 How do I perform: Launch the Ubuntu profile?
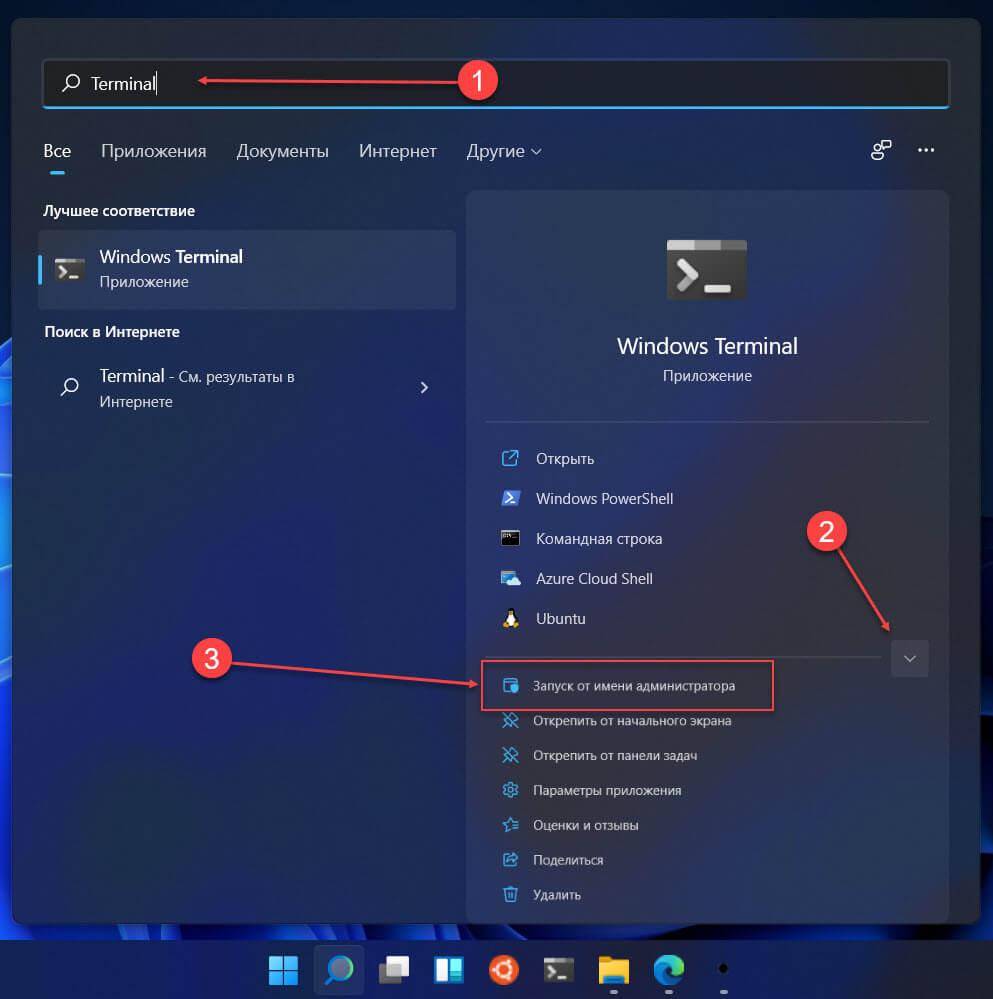tap(561, 619)
